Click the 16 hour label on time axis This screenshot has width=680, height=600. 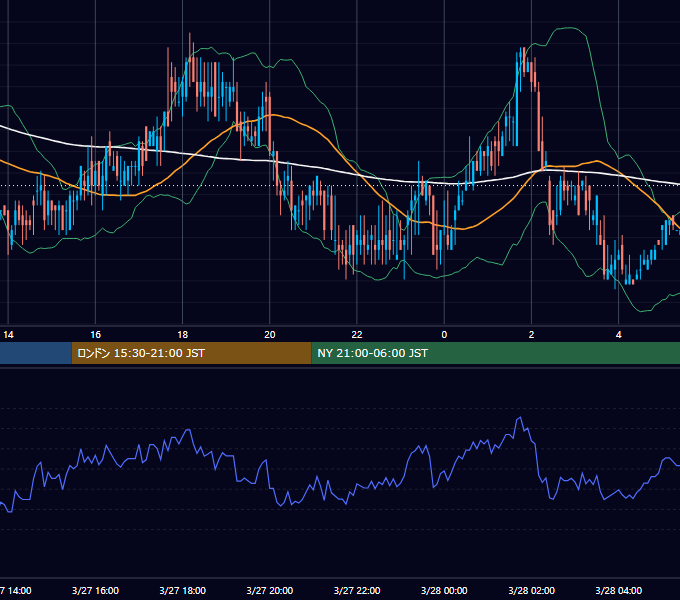(x=95, y=335)
